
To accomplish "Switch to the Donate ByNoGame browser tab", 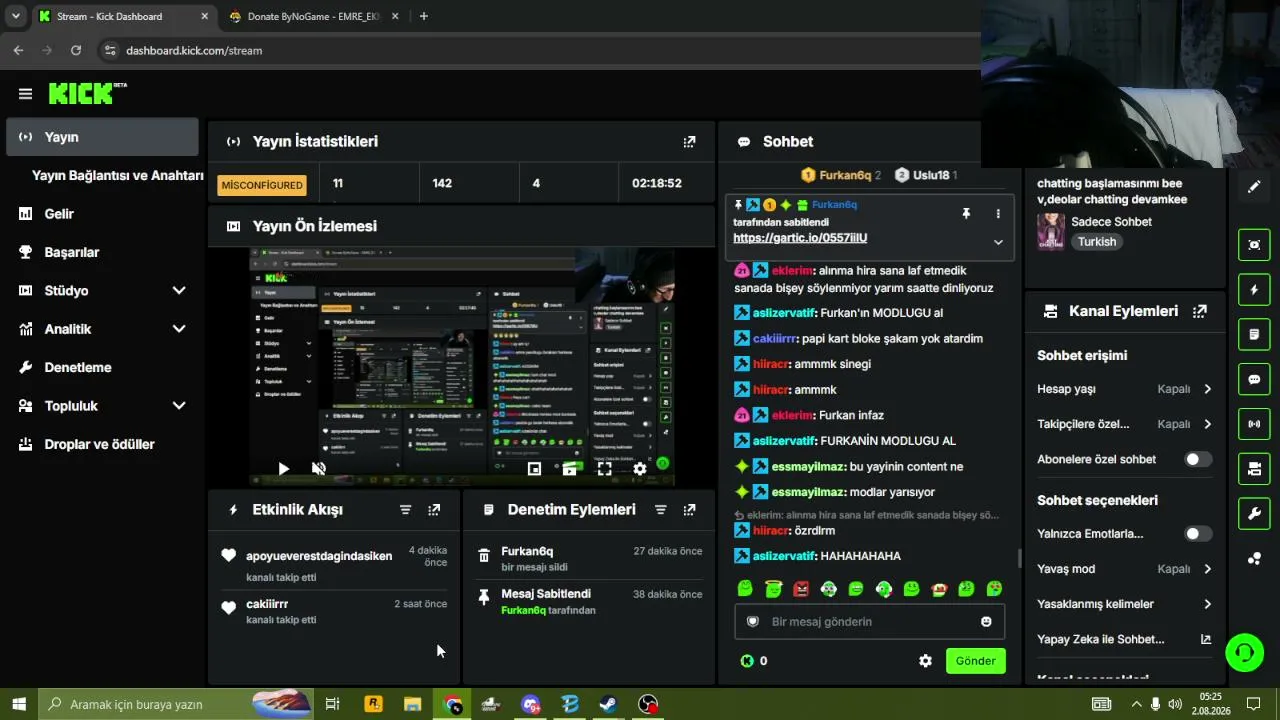I will pyautogui.click(x=312, y=16).
